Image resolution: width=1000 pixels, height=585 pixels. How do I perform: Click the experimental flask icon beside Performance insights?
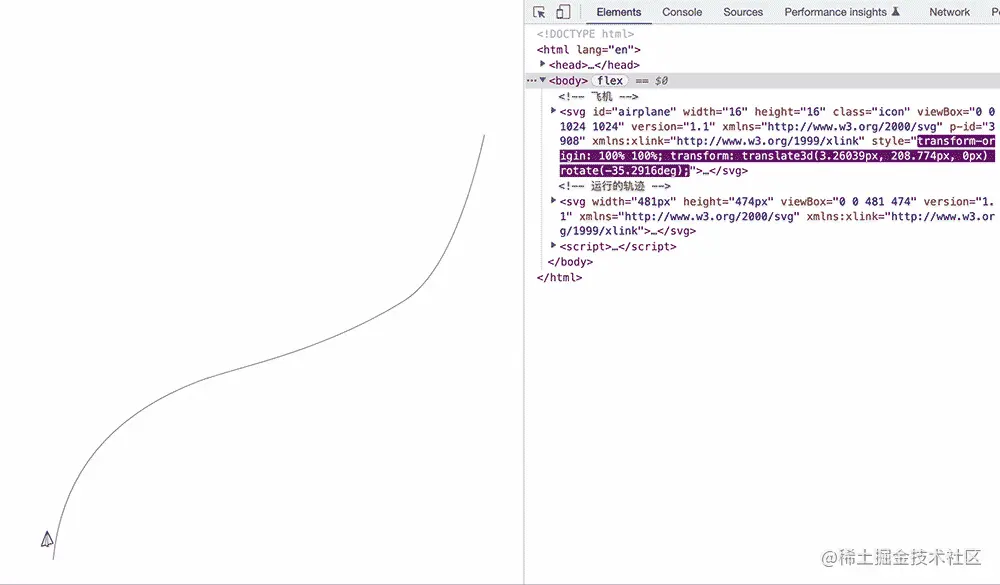[x=895, y=11]
